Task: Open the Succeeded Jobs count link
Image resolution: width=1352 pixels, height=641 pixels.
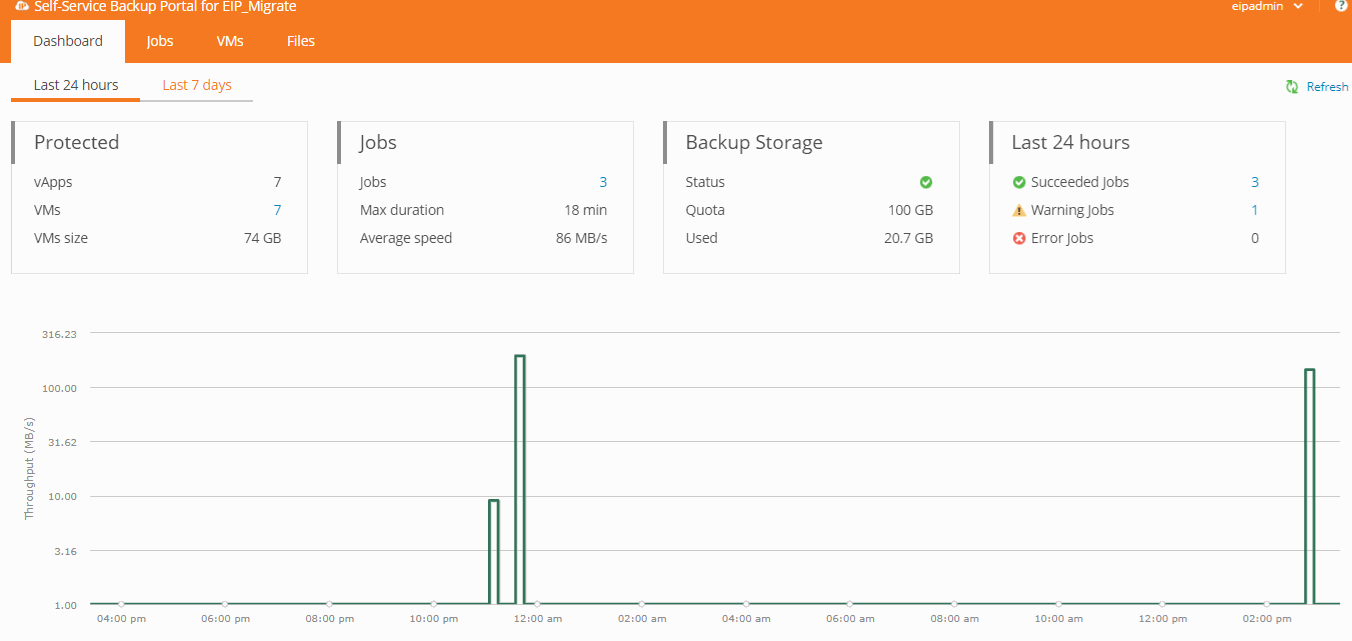Action: (1255, 182)
